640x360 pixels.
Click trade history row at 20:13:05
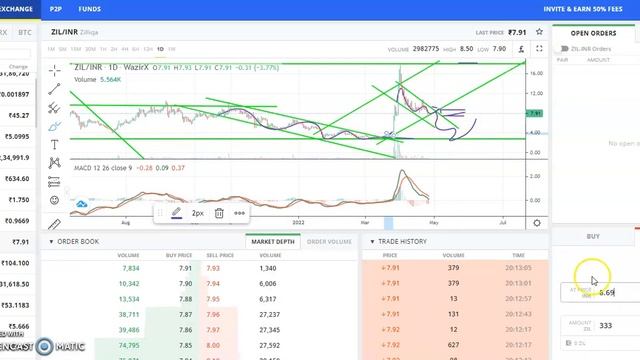[455, 268]
